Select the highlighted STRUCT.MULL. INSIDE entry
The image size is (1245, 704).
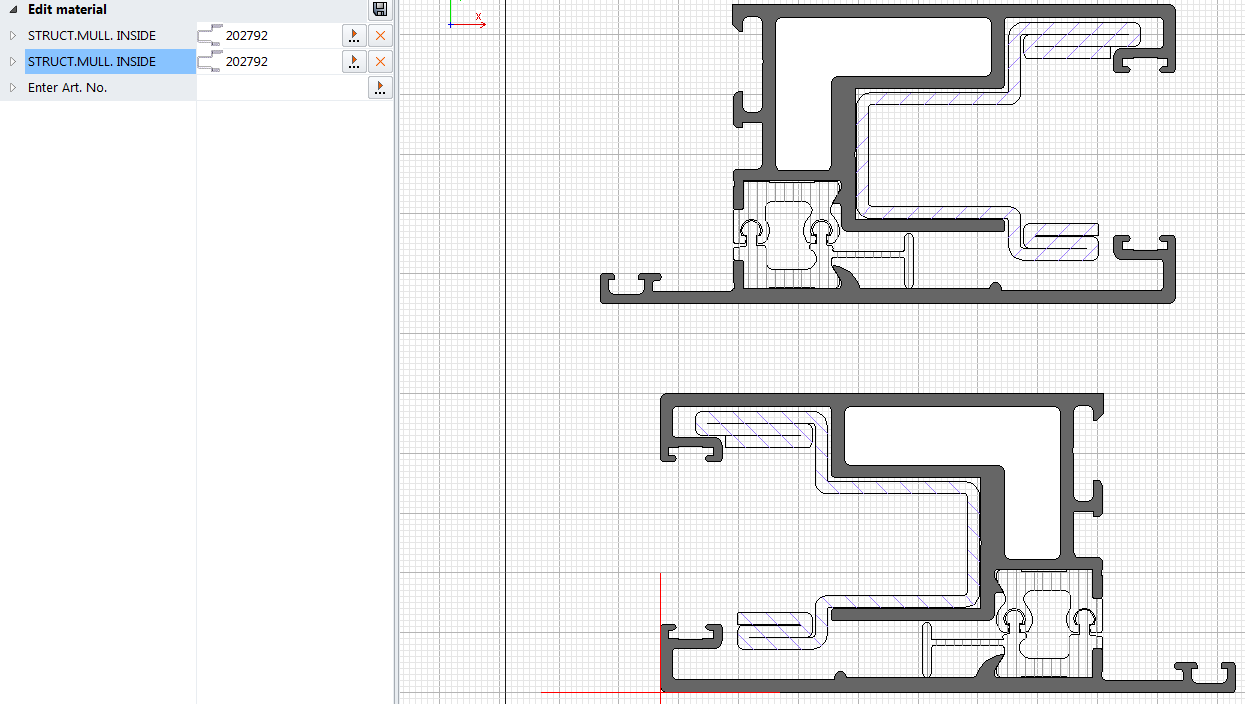[92, 62]
